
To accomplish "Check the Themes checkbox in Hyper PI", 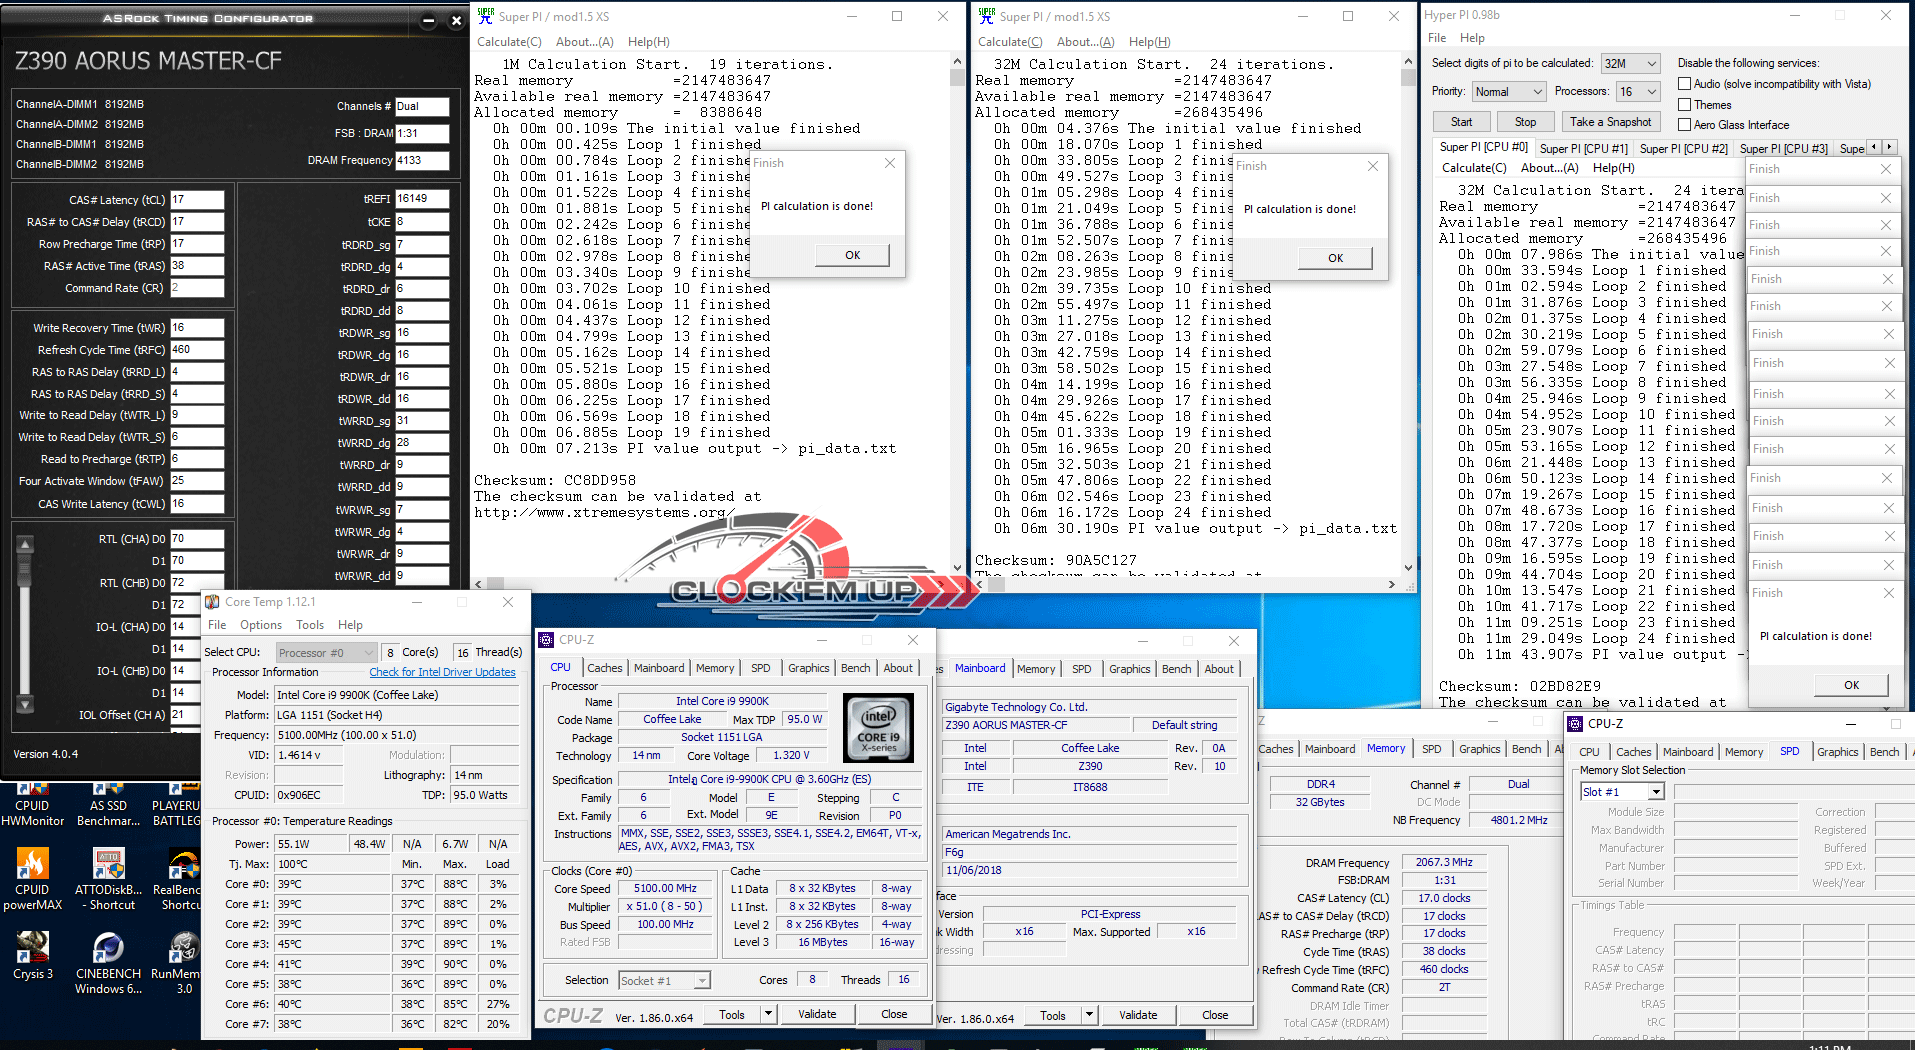I will tap(1685, 105).
